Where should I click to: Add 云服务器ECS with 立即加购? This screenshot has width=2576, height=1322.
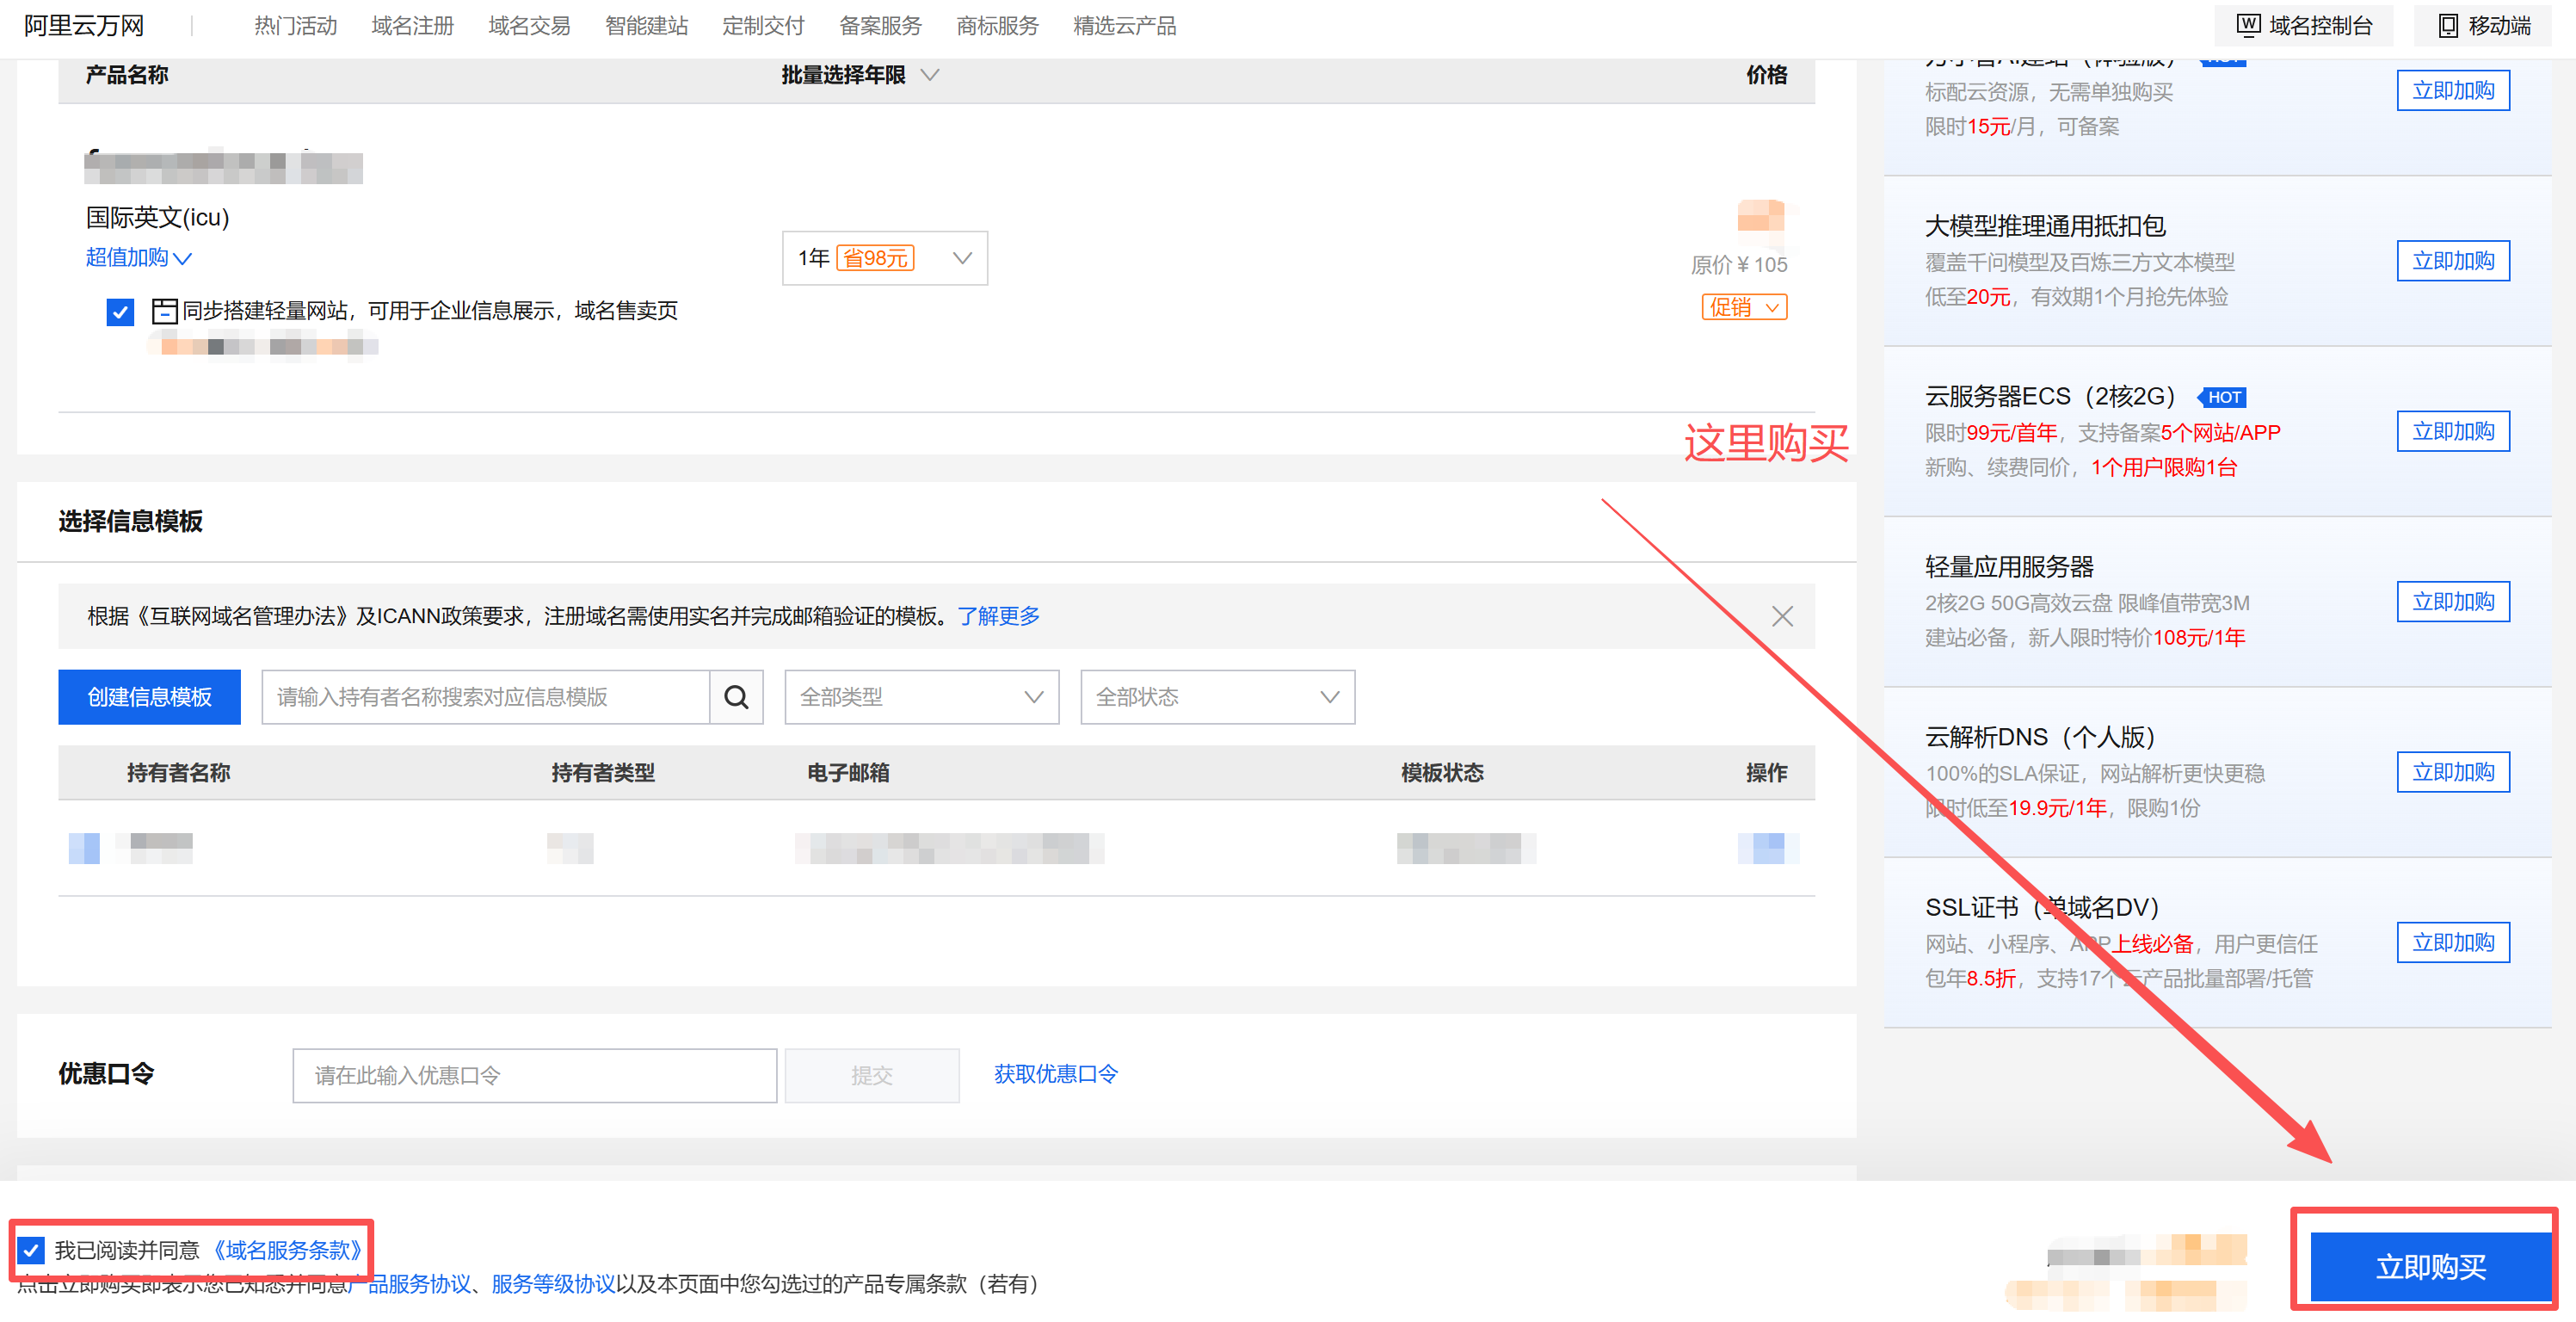[2453, 431]
